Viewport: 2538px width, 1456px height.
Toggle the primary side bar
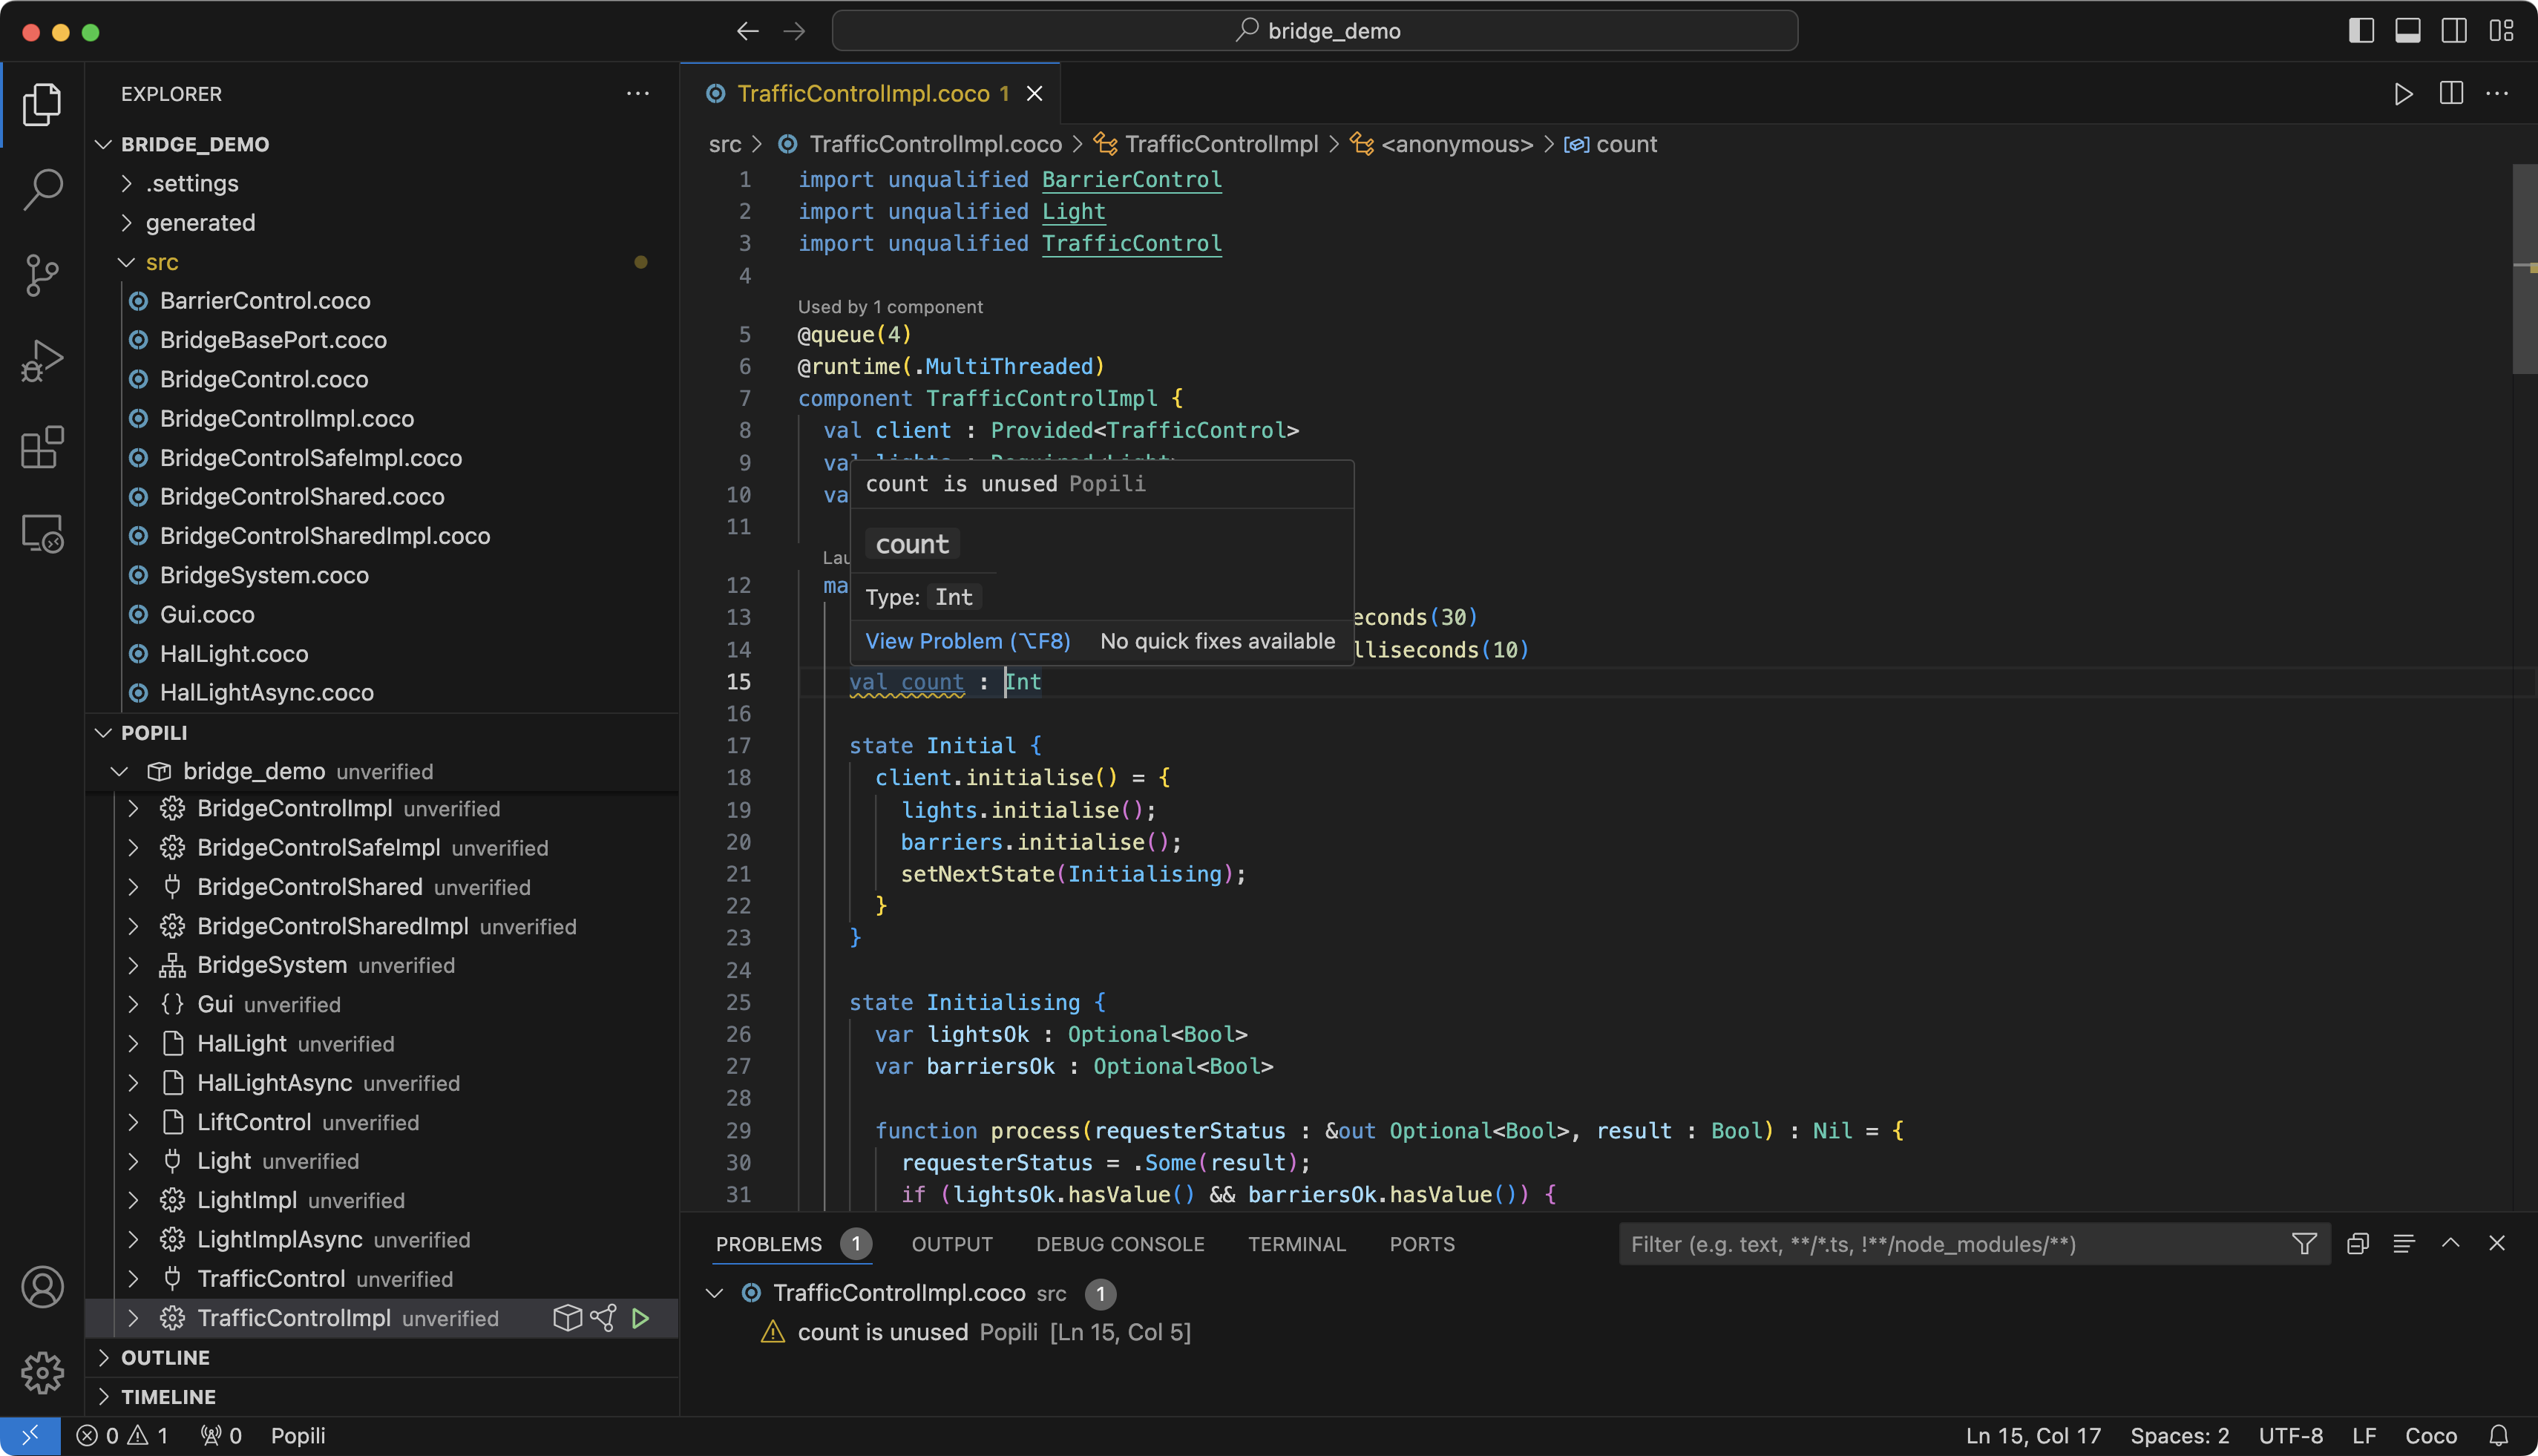tap(2361, 31)
